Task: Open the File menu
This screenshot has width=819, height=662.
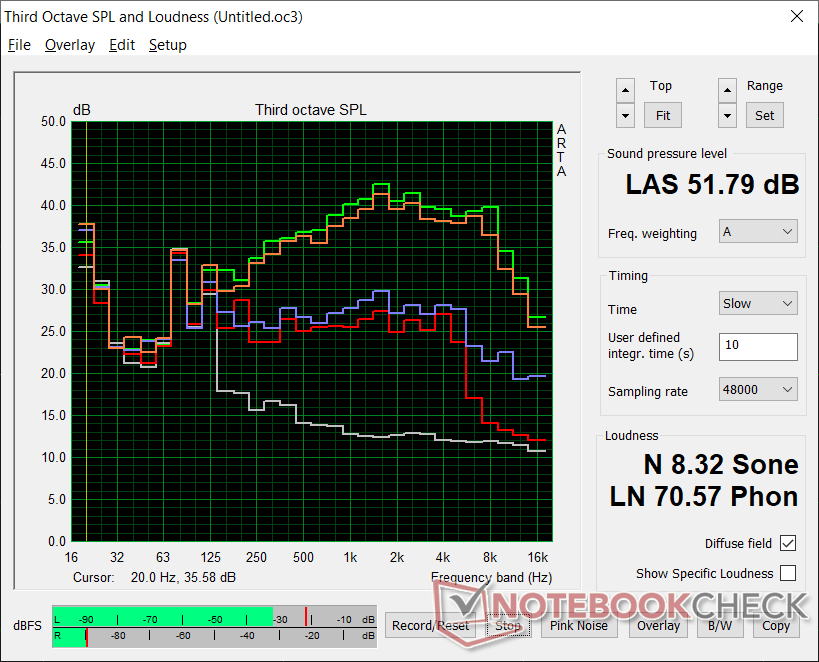Action: (20, 45)
